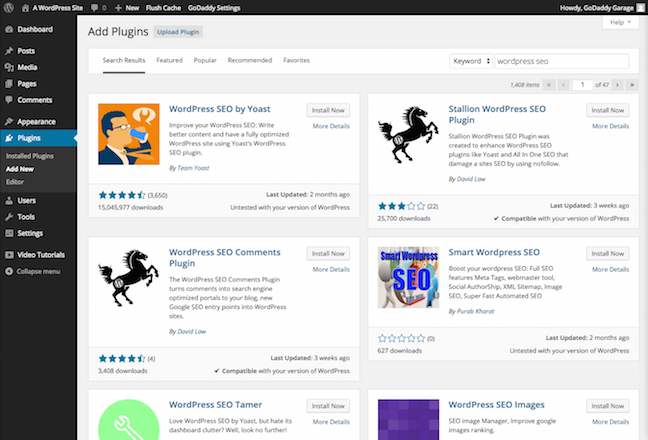Screen dimensions: 648x440
Task: Go to first page of results
Action: (x=549, y=85)
